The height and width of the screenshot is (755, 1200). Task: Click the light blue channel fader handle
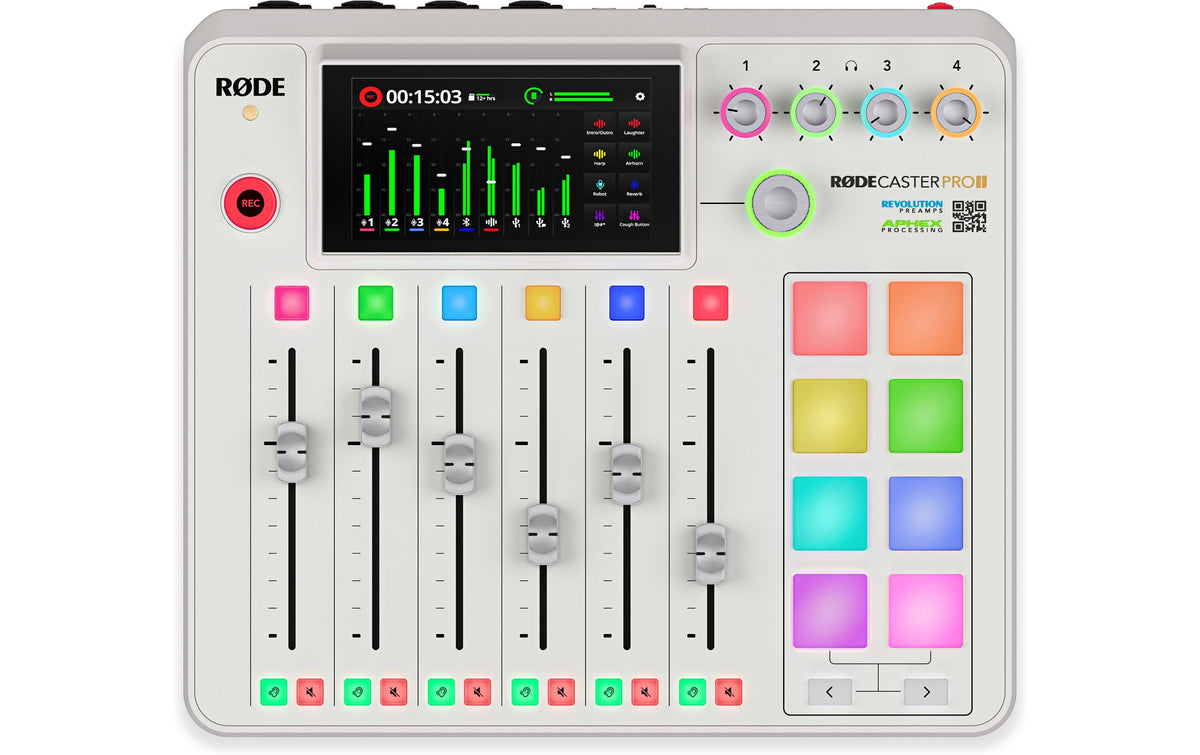coord(459,464)
